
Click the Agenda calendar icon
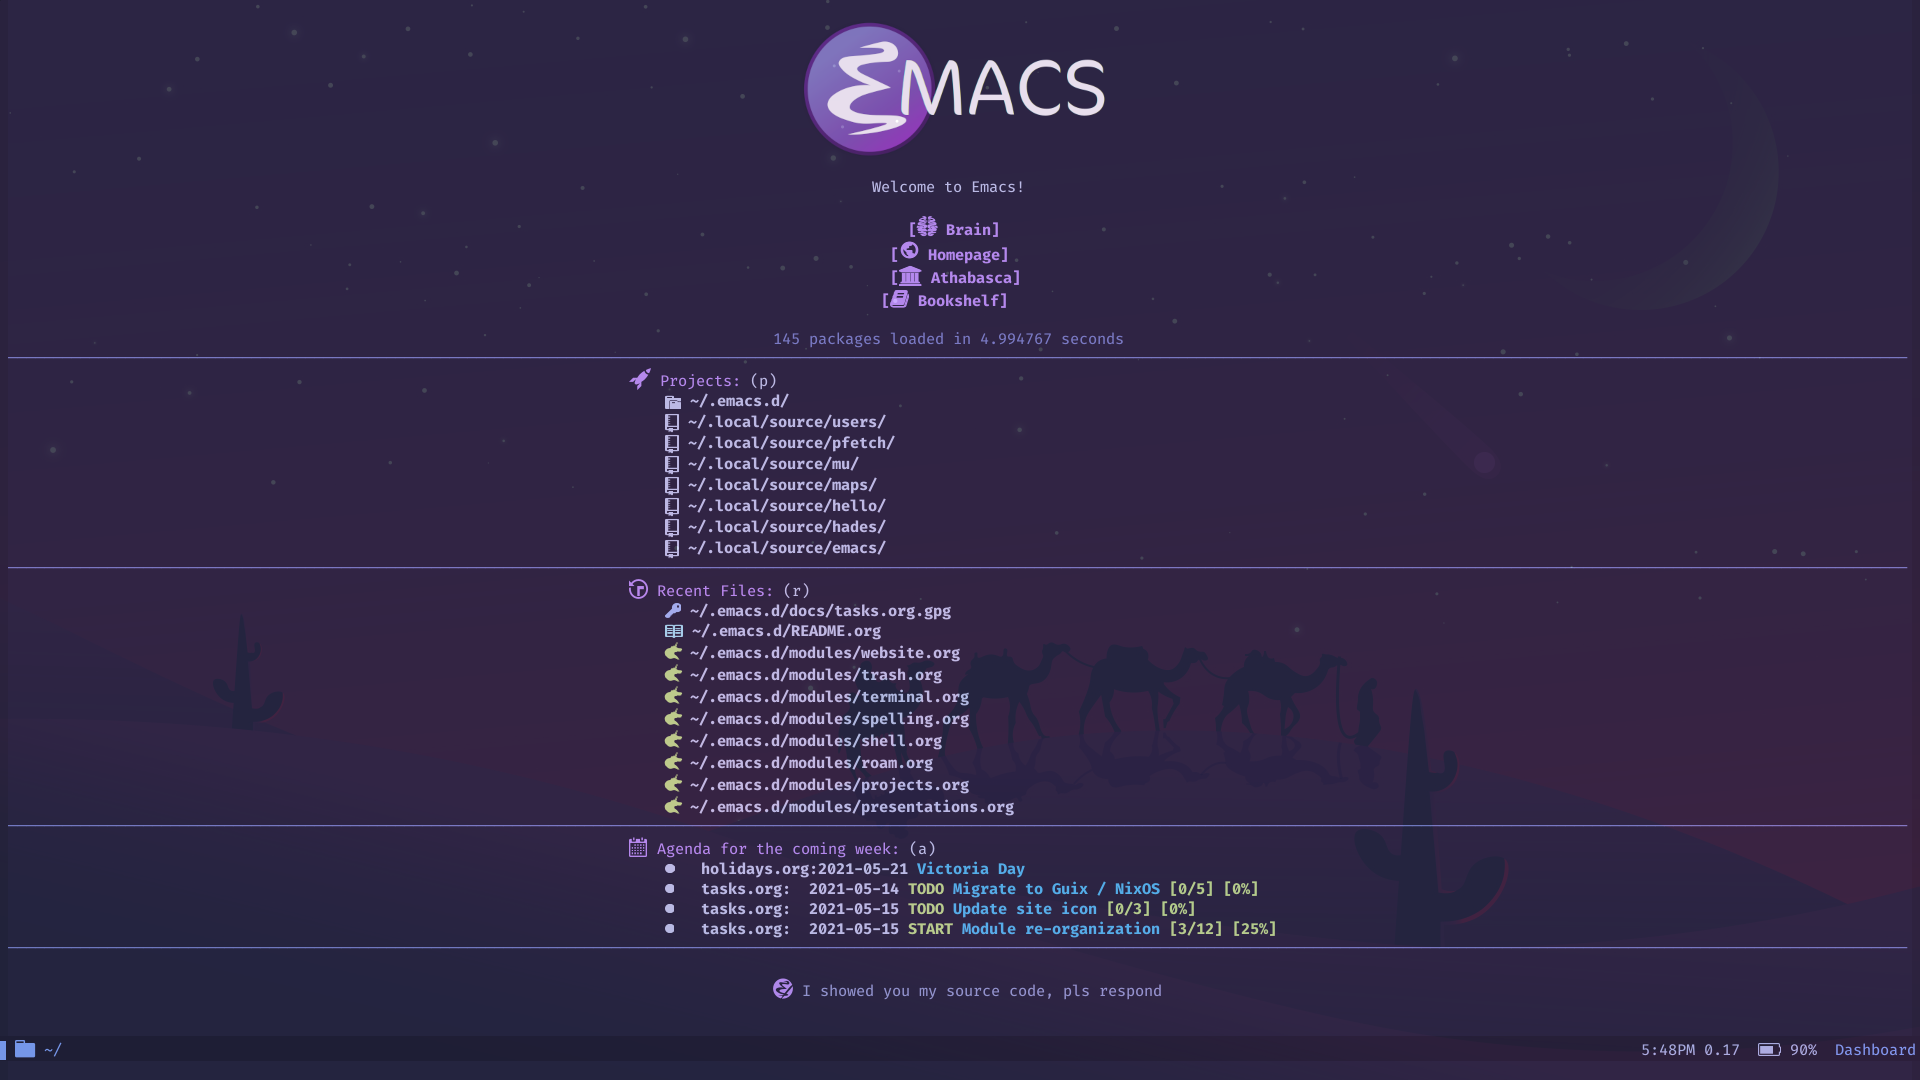(637, 848)
